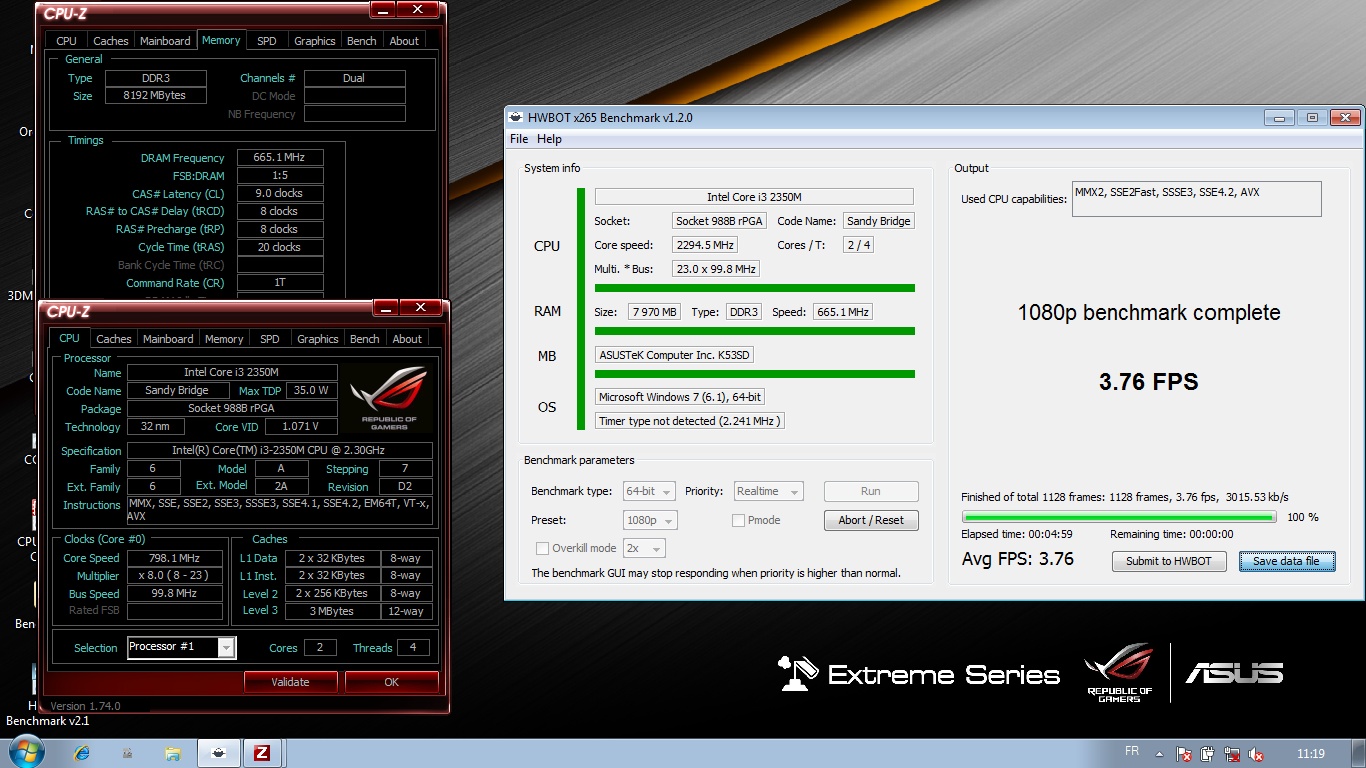
Task: Open the Help menu in HWBOT
Action: pyautogui.click(x=549, y=139)
